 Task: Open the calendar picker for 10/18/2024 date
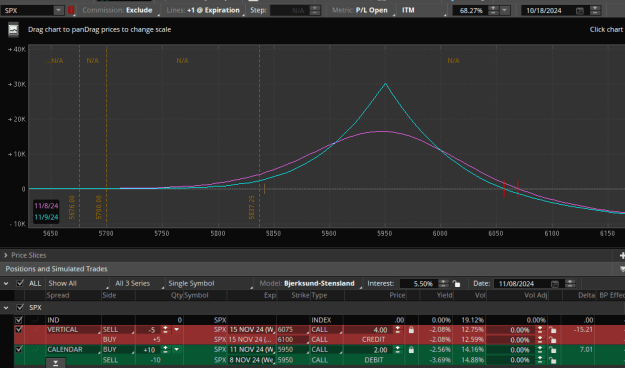580,11
